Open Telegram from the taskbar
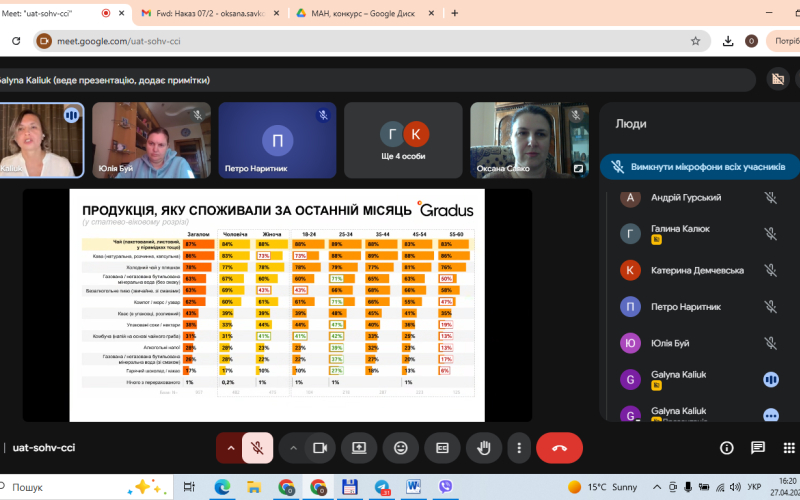The height and width of the screenshot is (500, 800). tap(382, 487)
